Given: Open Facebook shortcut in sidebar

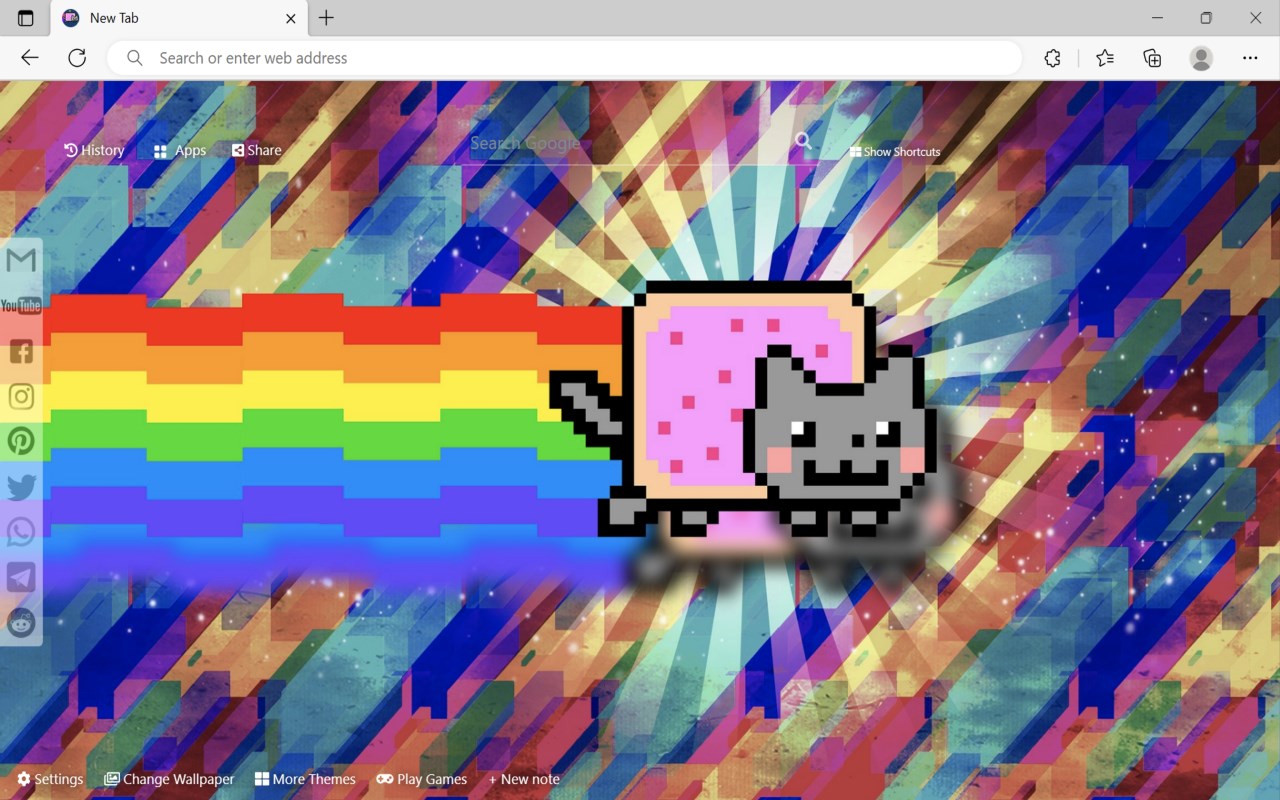Looking at the screenshot, I should coord(21,351).
